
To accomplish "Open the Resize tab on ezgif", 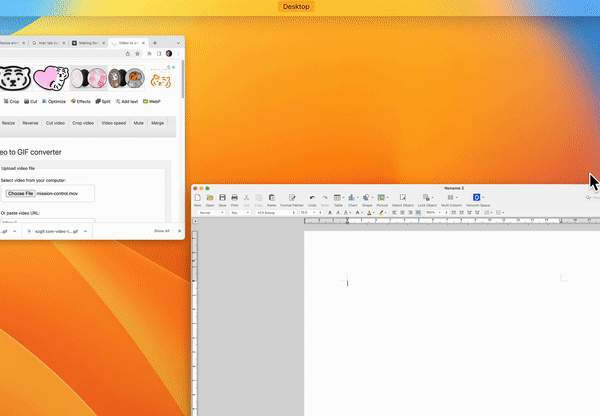I will 8,123.
